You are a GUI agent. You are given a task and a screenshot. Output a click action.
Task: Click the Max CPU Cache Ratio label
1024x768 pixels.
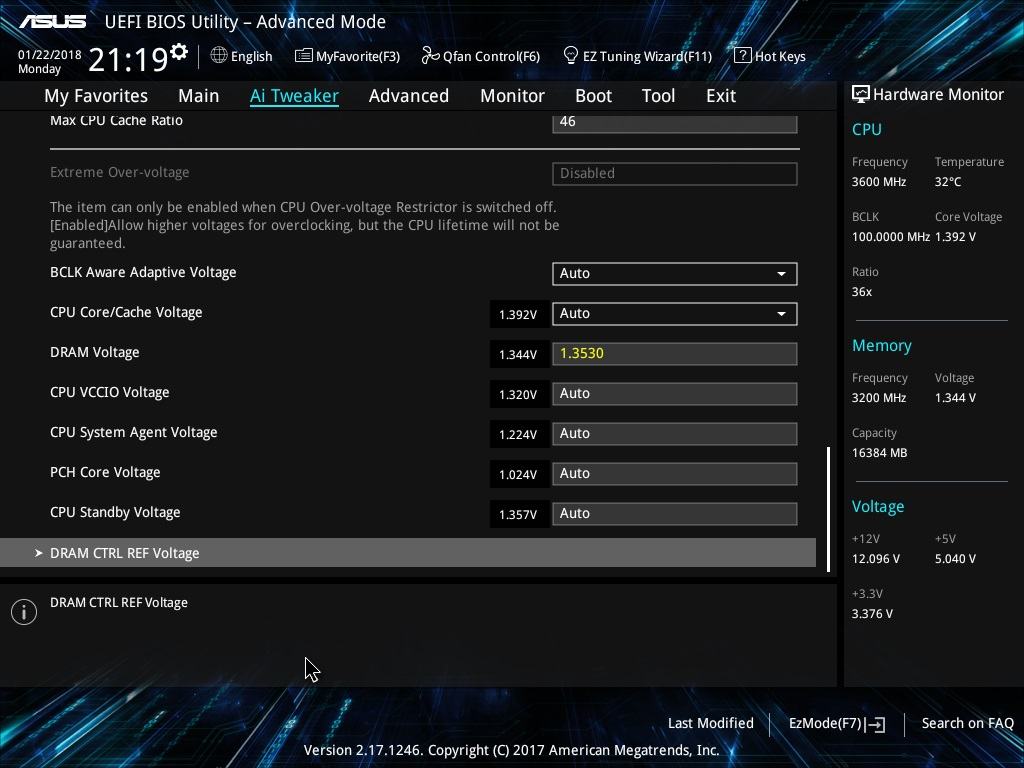point(116,120)
